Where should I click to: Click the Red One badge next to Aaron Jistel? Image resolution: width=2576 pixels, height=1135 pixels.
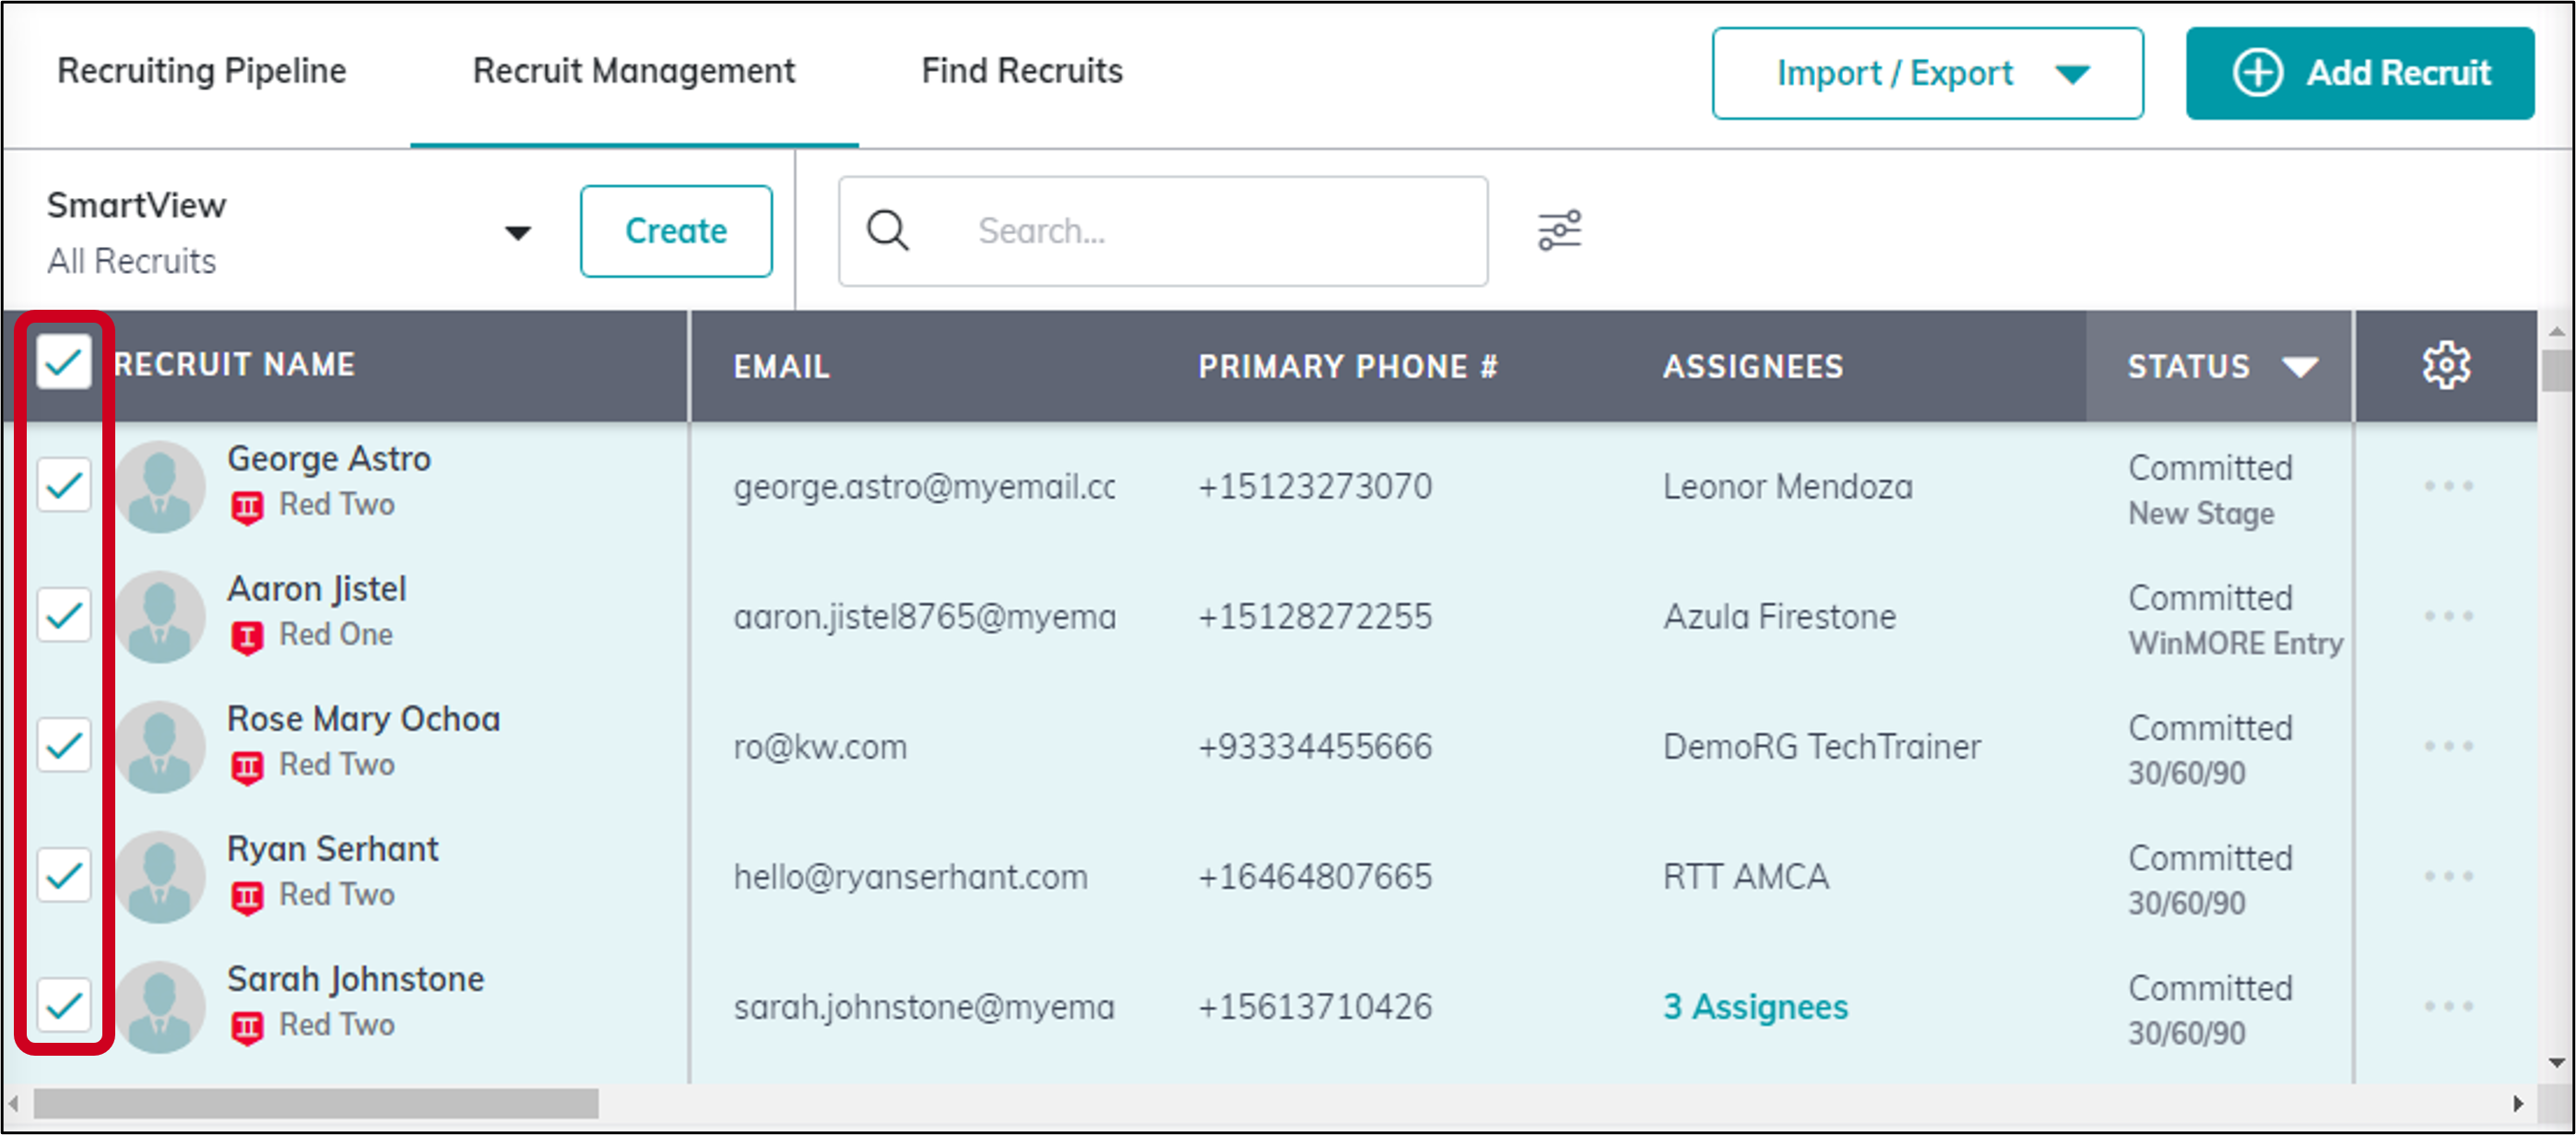pyautogui.click(x=250, y=634)
